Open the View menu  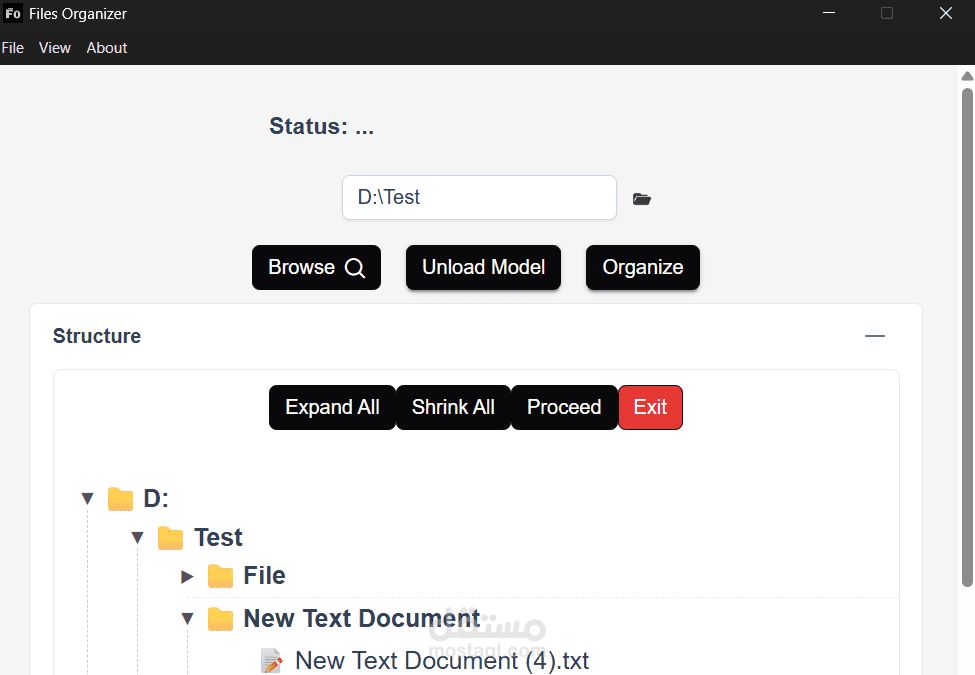(55, 48)
